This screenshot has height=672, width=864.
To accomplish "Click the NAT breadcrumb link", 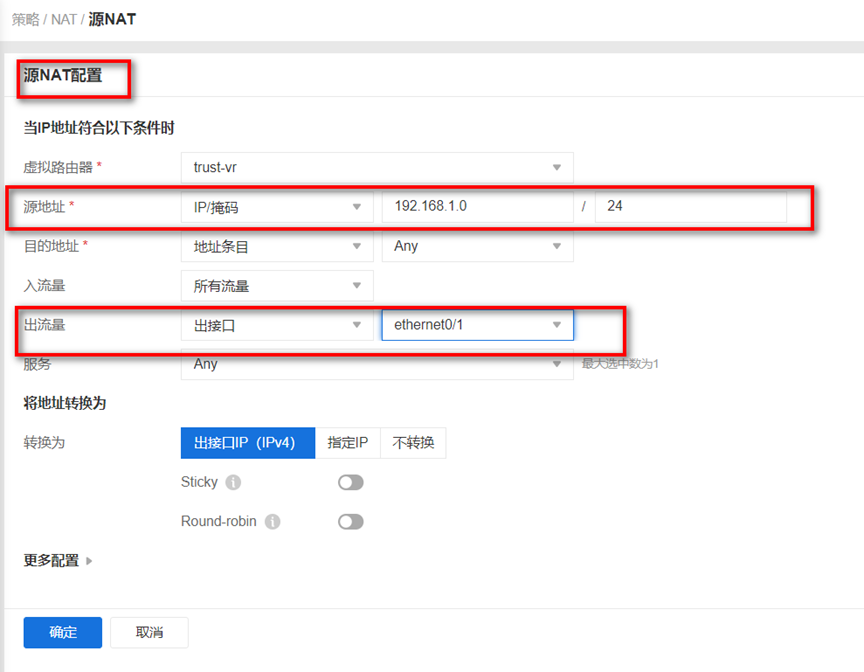I will point(63,20).
